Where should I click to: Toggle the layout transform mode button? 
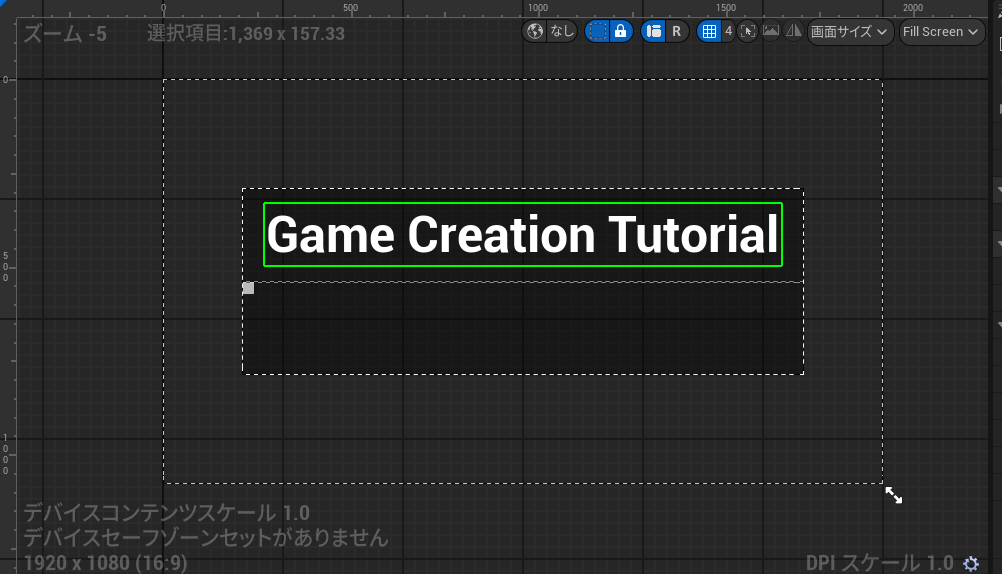click(x=653, y=31)
